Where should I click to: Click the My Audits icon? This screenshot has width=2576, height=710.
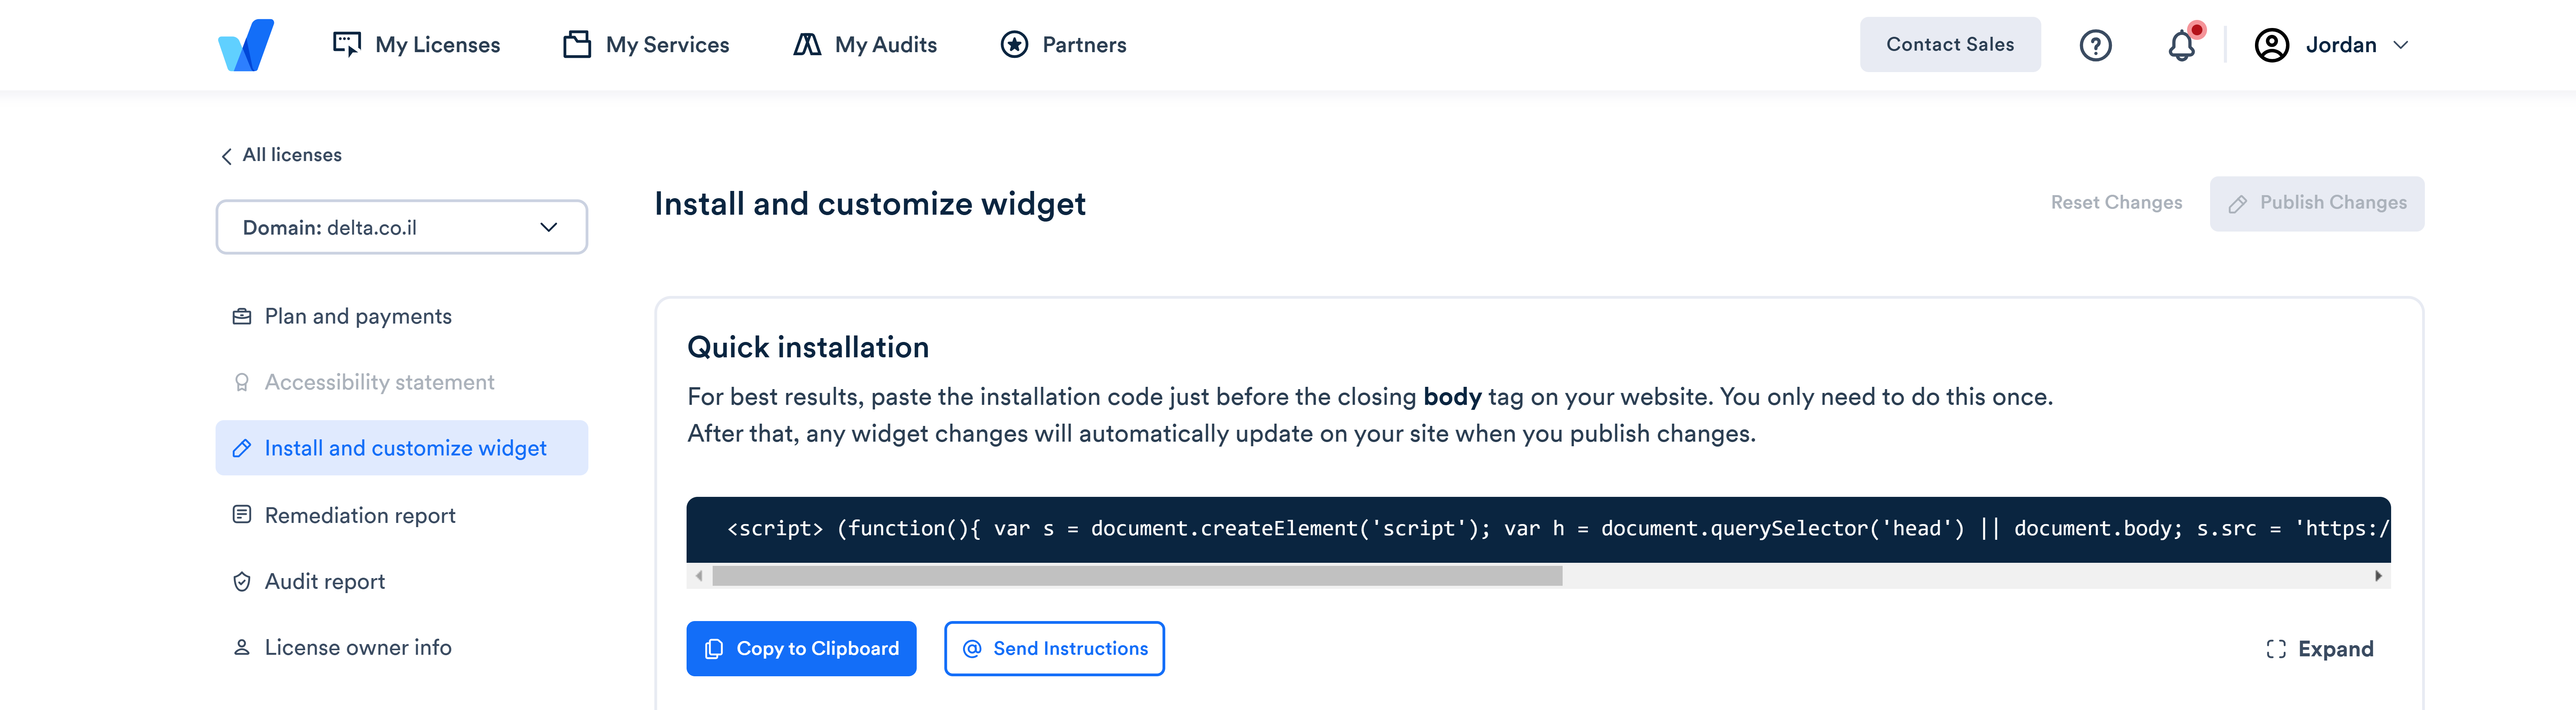[807, 45]
